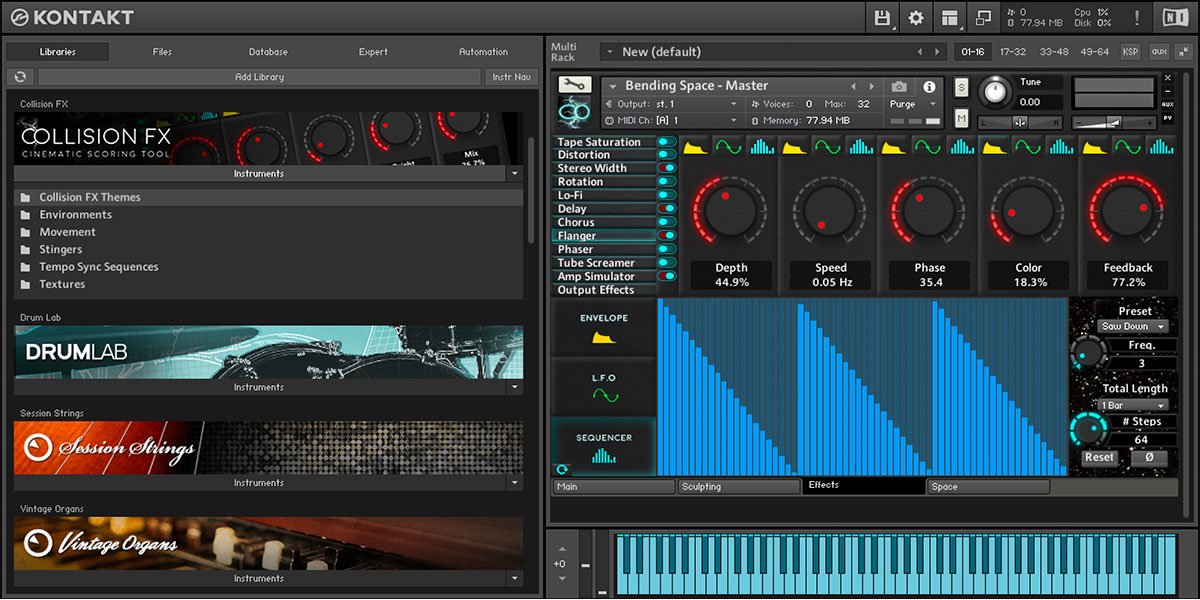Click the refresh libraries icon

click(x=20, y=77)
